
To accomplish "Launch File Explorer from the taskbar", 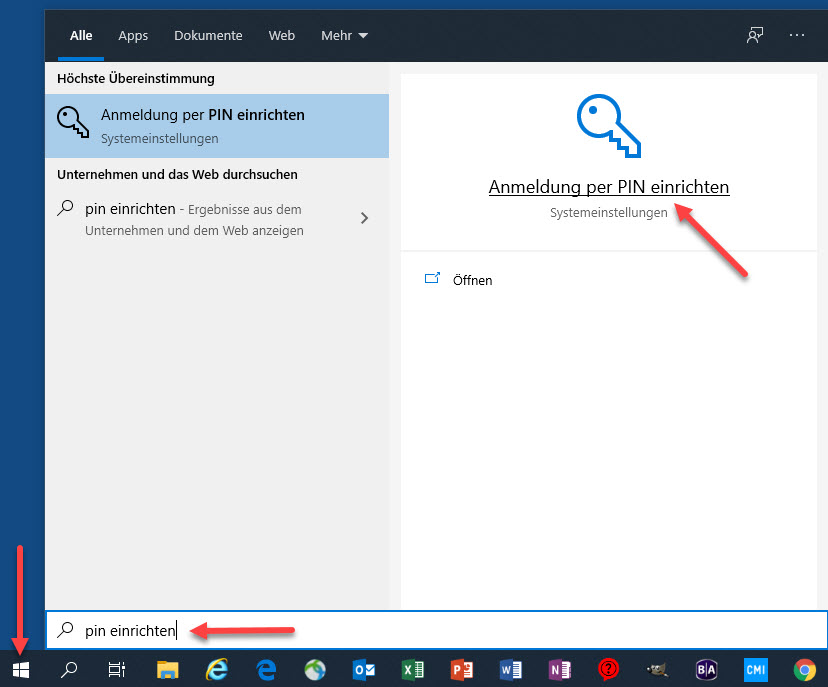I will [x=167, y=670].
